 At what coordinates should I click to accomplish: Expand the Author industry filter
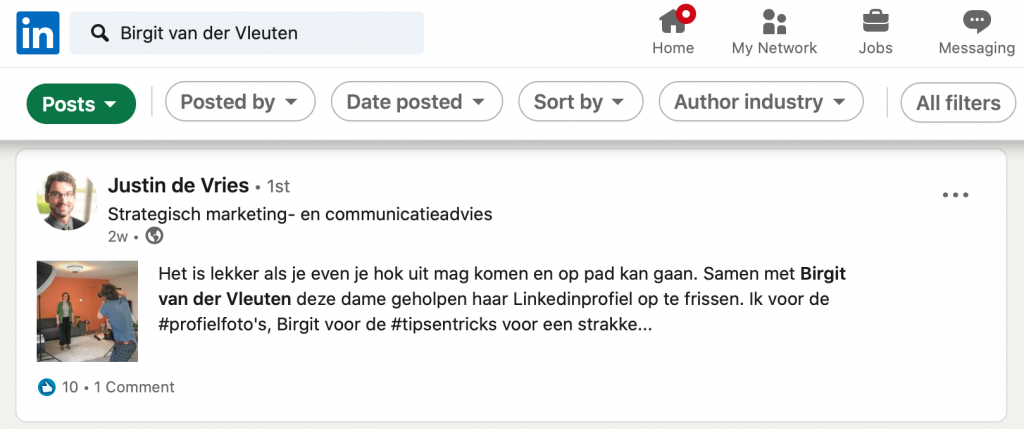[761, 101]
